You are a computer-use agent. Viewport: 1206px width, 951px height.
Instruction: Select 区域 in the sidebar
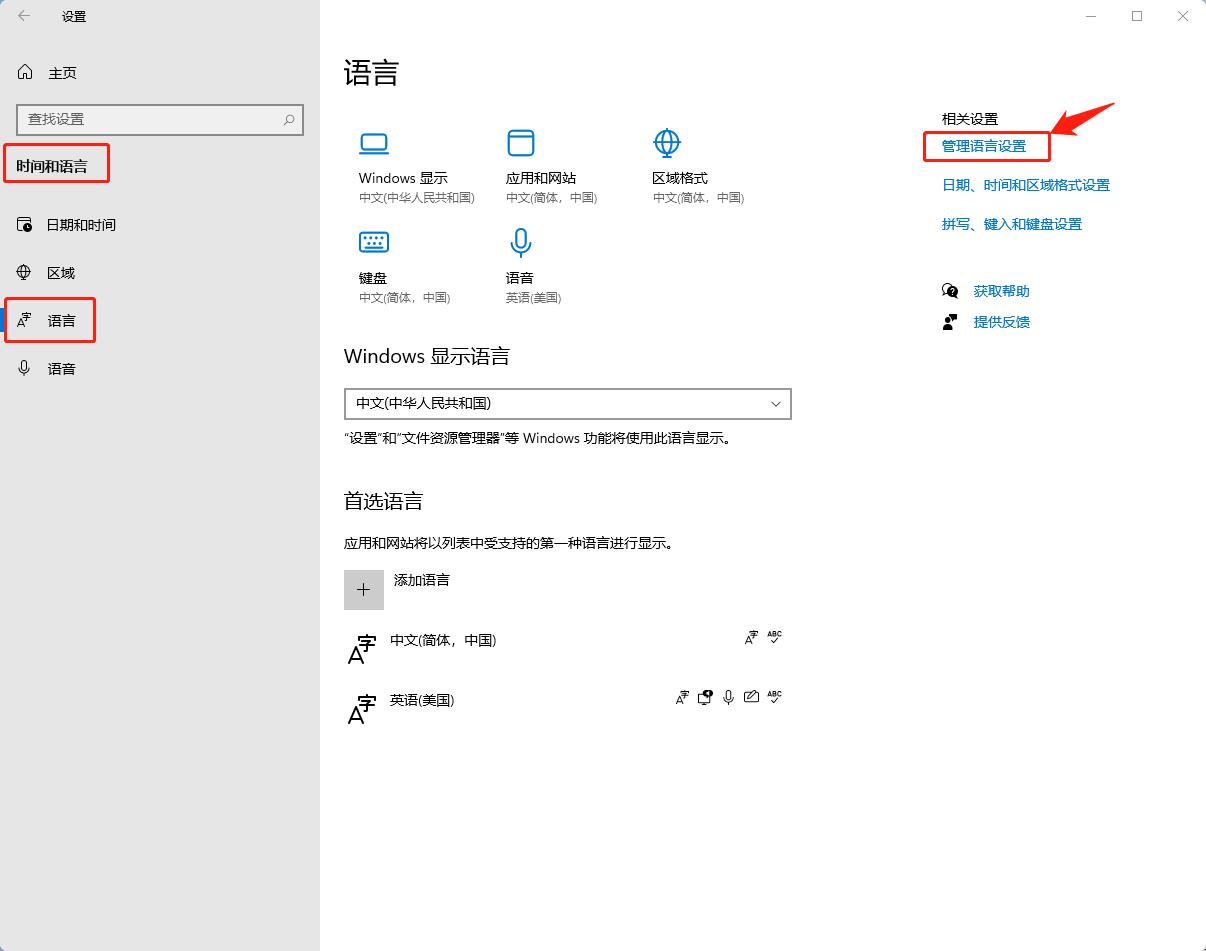coord(60,273)
